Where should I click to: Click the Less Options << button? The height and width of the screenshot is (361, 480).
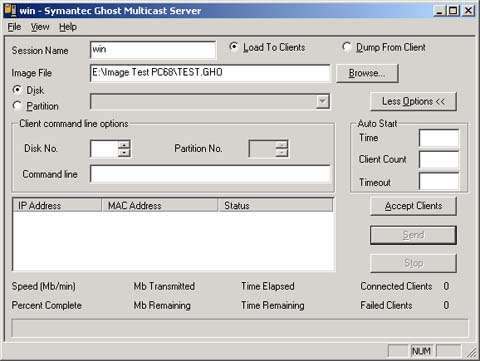click(x=413, y=101)
